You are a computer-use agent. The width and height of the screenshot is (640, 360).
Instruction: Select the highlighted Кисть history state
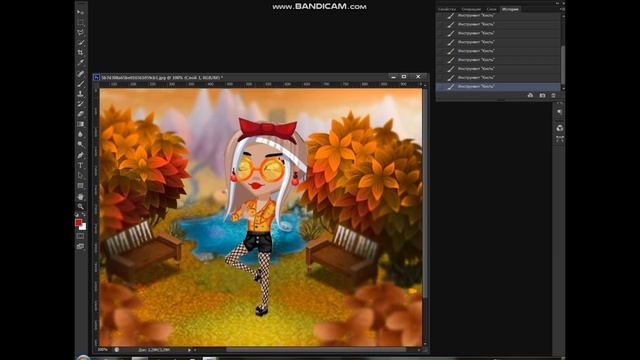point(498,87)
